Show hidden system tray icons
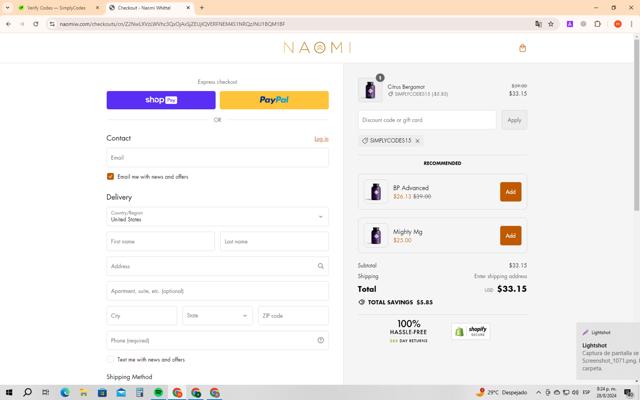The height and width of the screenshot is (400, 640). [x=538, y=393]
